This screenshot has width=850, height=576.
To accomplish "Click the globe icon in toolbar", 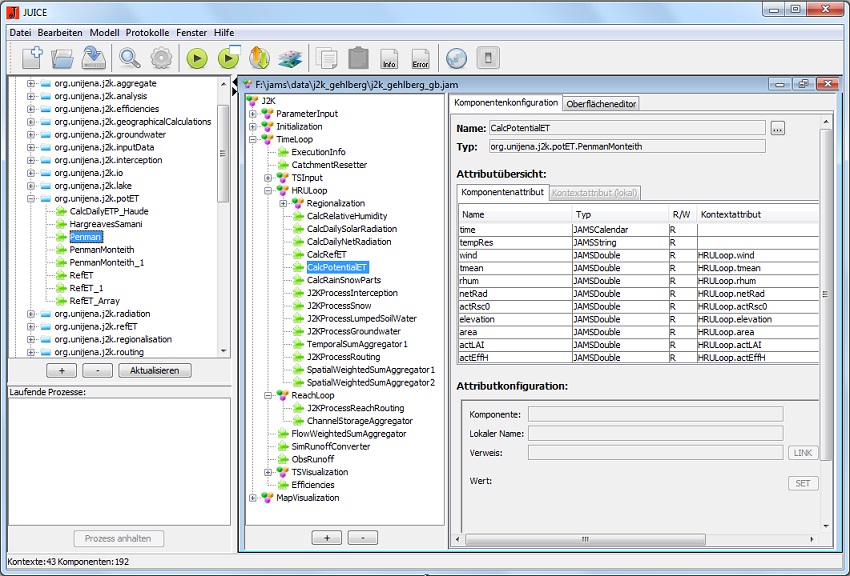I will tap(456, 58).
